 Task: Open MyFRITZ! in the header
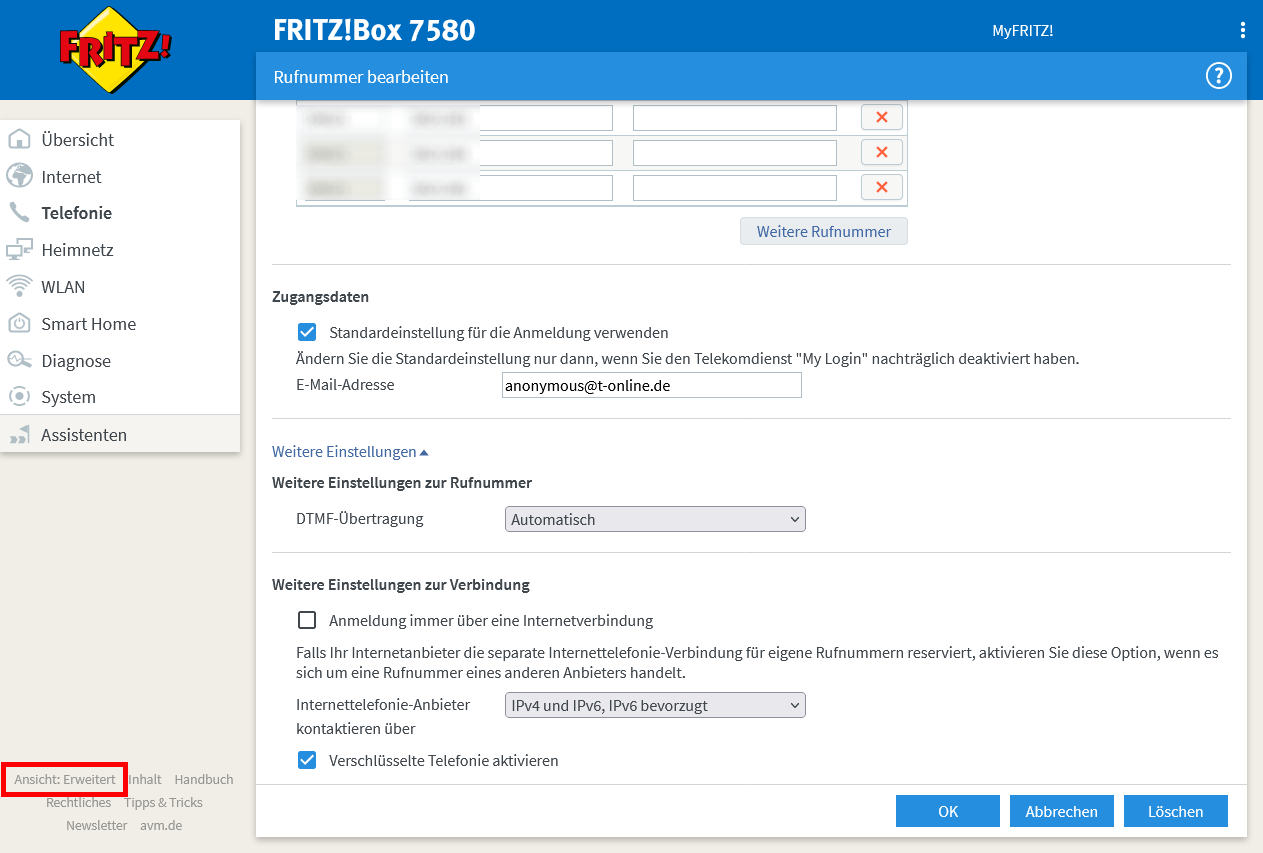(x=1022, y=30)
